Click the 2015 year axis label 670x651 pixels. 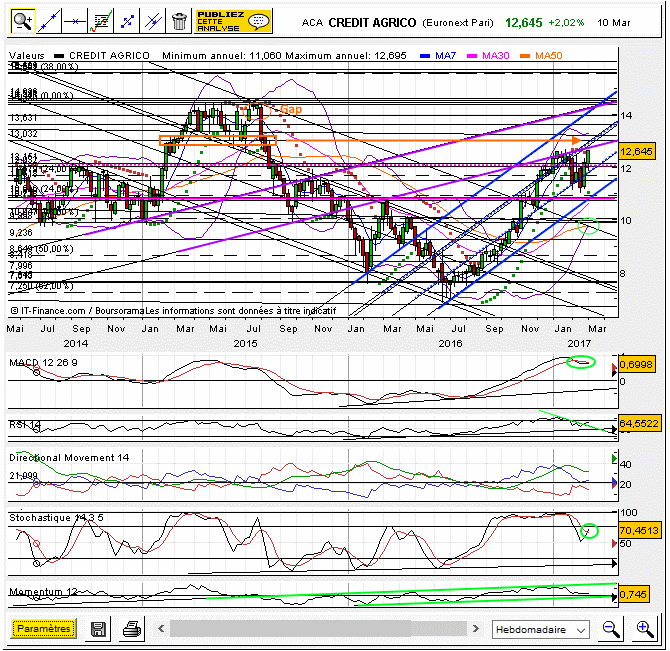coord(246,343)
